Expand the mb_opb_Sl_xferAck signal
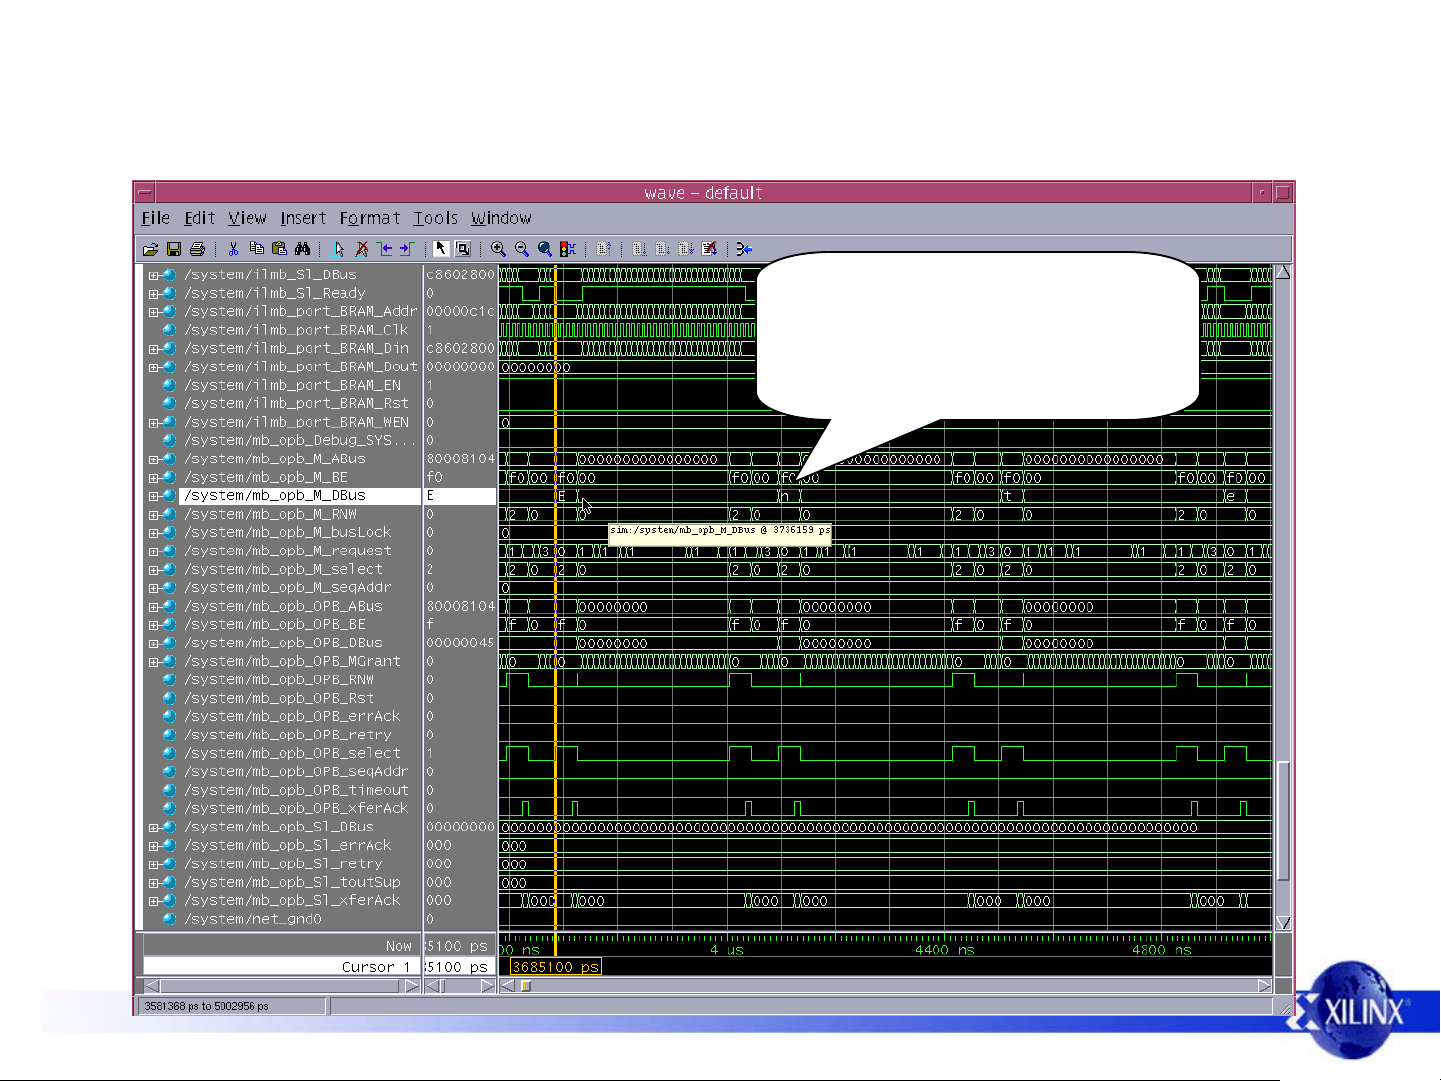Viewport: 1441px width, 1081px height. click(154, 901)
